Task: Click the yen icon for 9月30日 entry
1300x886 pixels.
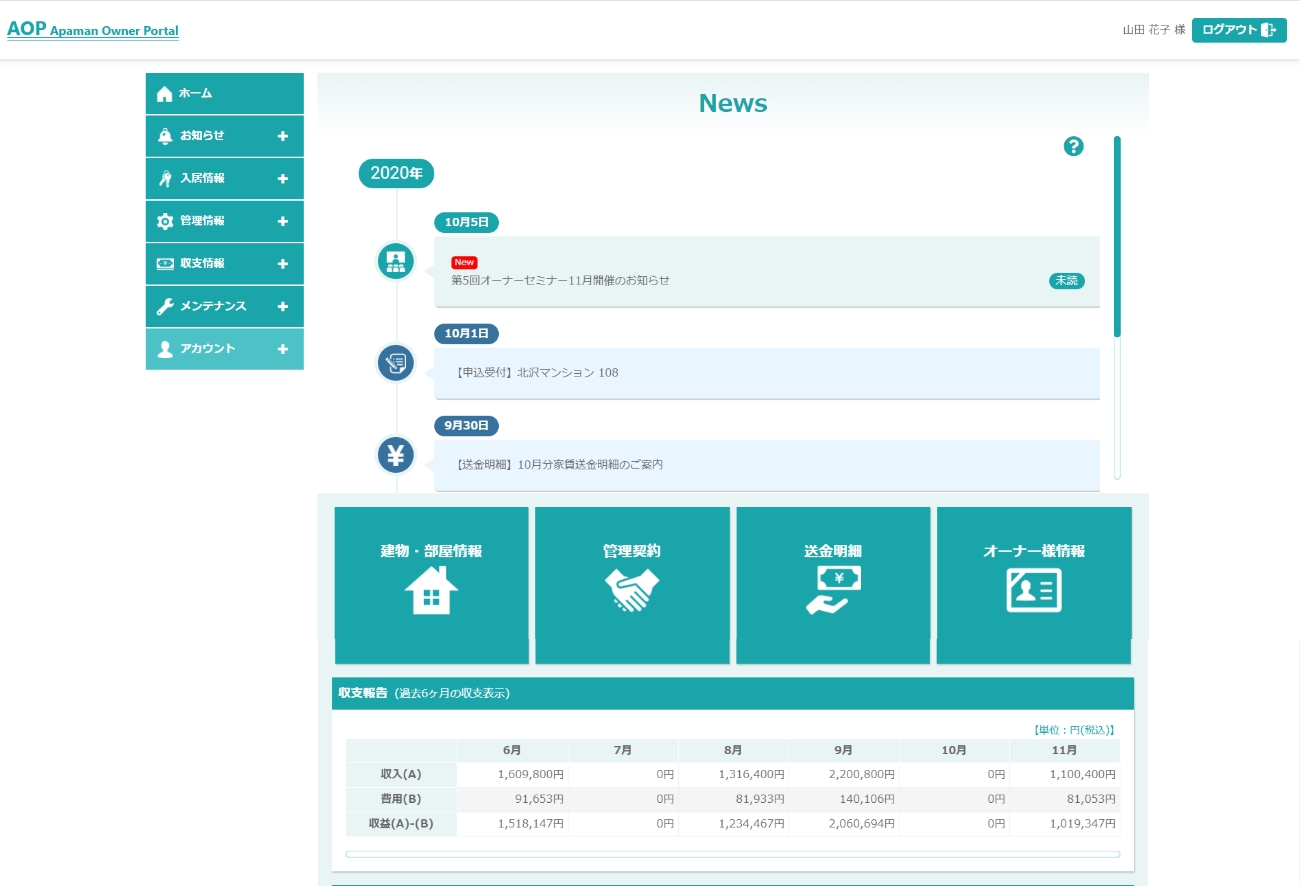Action: tap(395, 455)
